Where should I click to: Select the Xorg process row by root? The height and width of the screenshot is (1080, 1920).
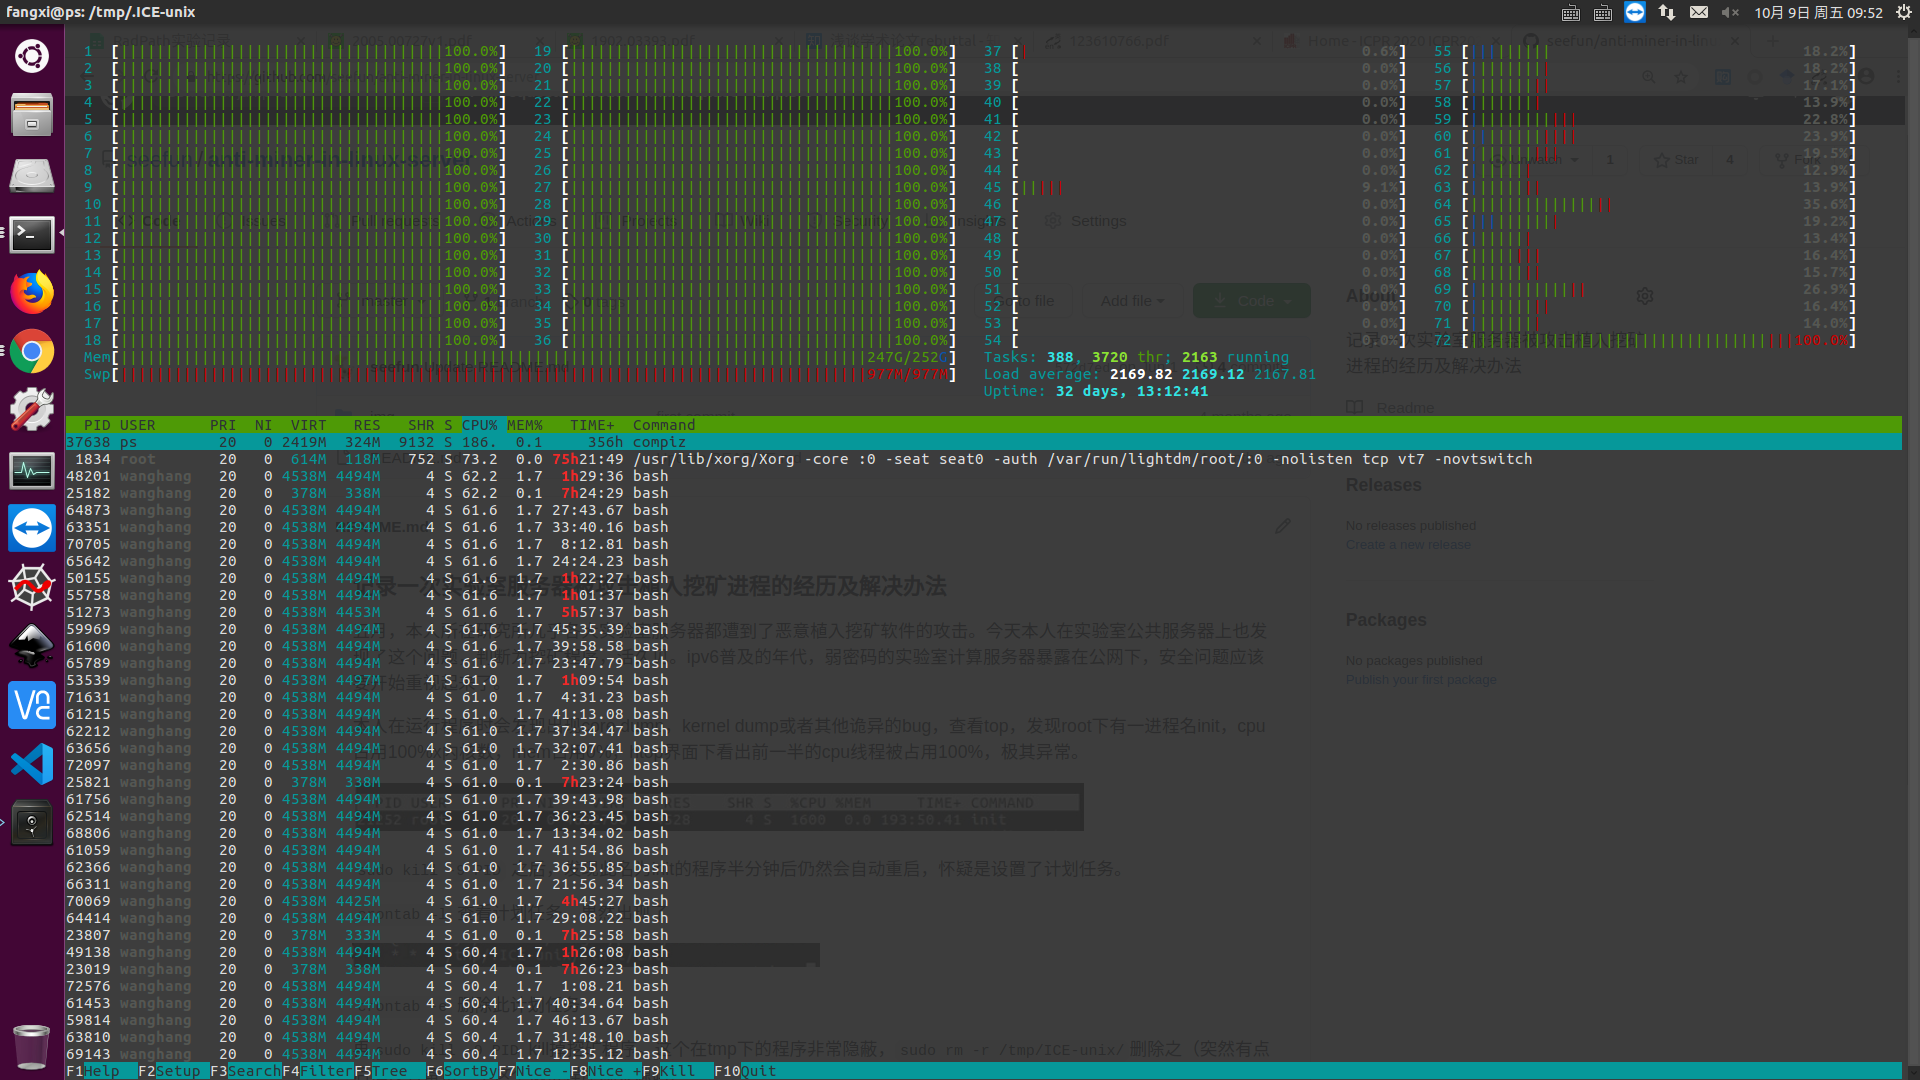[800, 459]
